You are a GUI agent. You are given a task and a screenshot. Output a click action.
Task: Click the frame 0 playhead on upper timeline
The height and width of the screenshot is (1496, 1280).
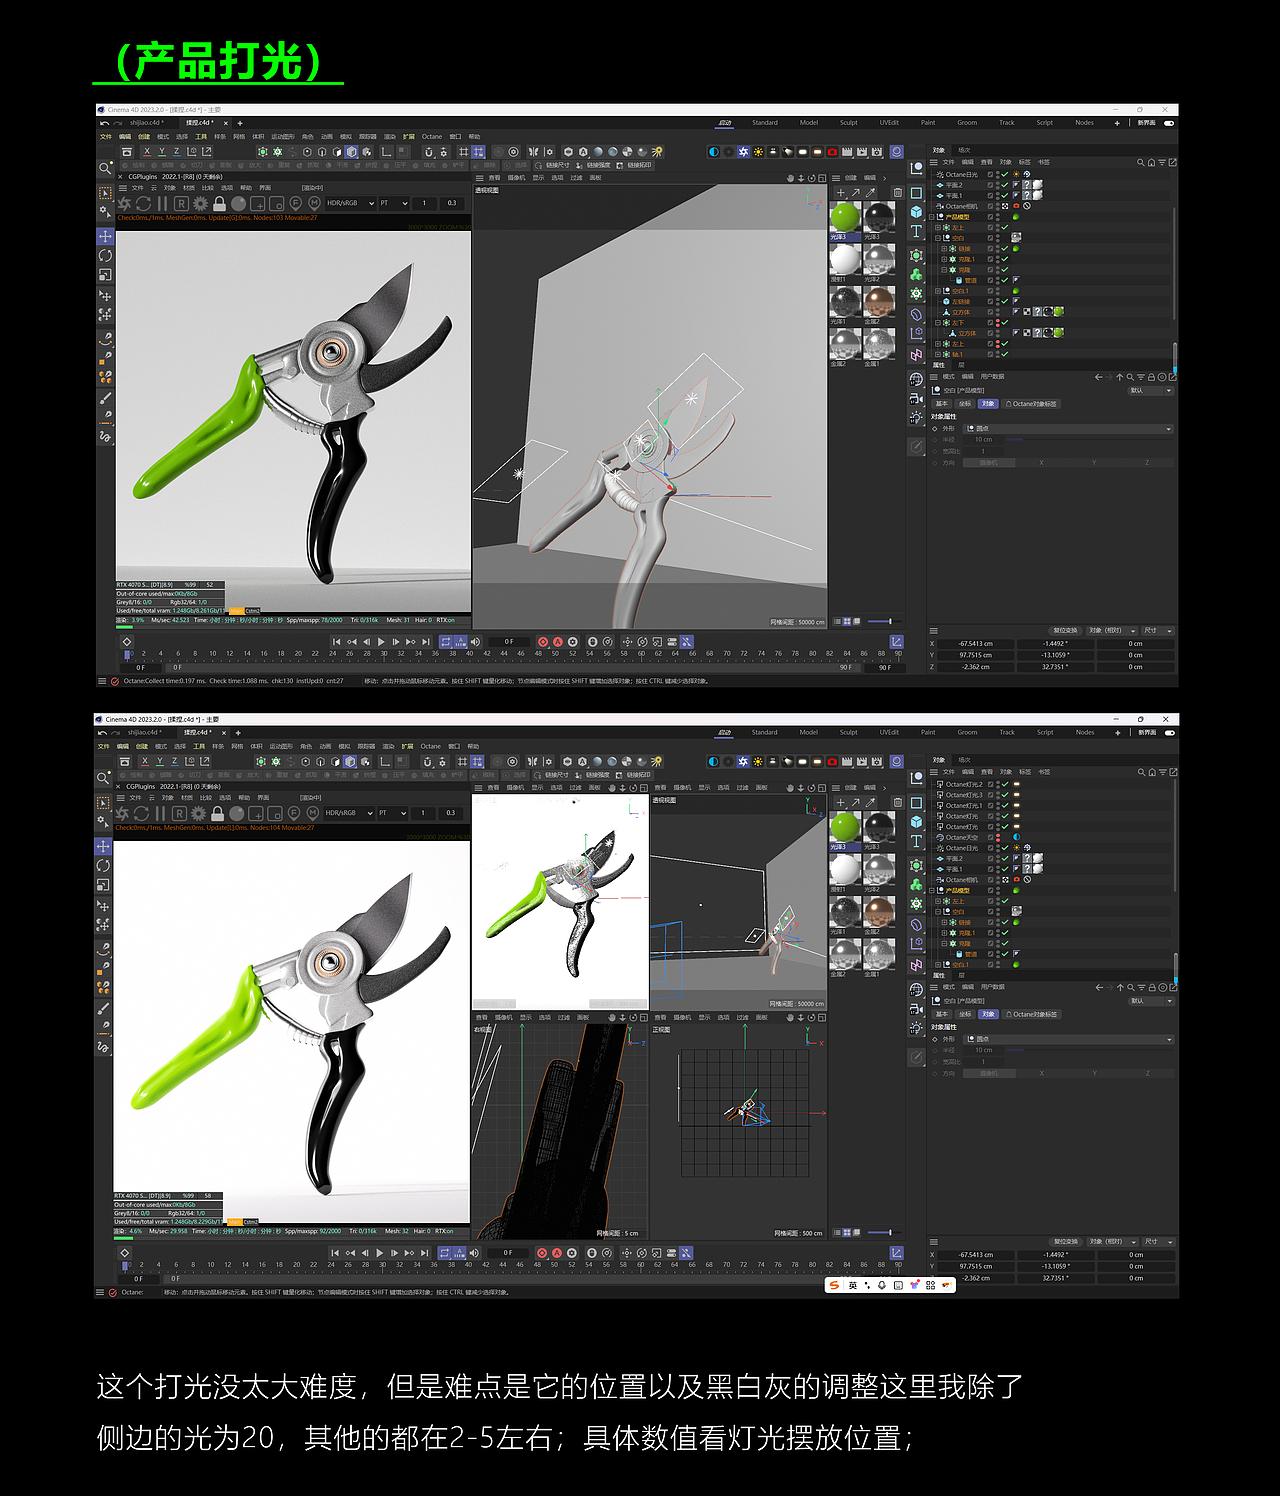128,654
